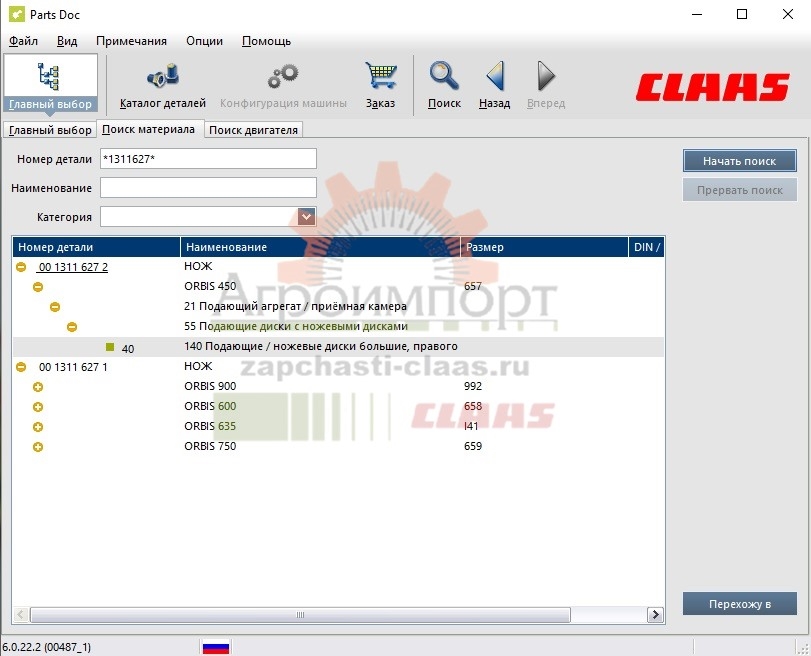Click the Конфигурация машины gears icon
Image resolution: width=811 pixels, height=656 pixels.
283,76
